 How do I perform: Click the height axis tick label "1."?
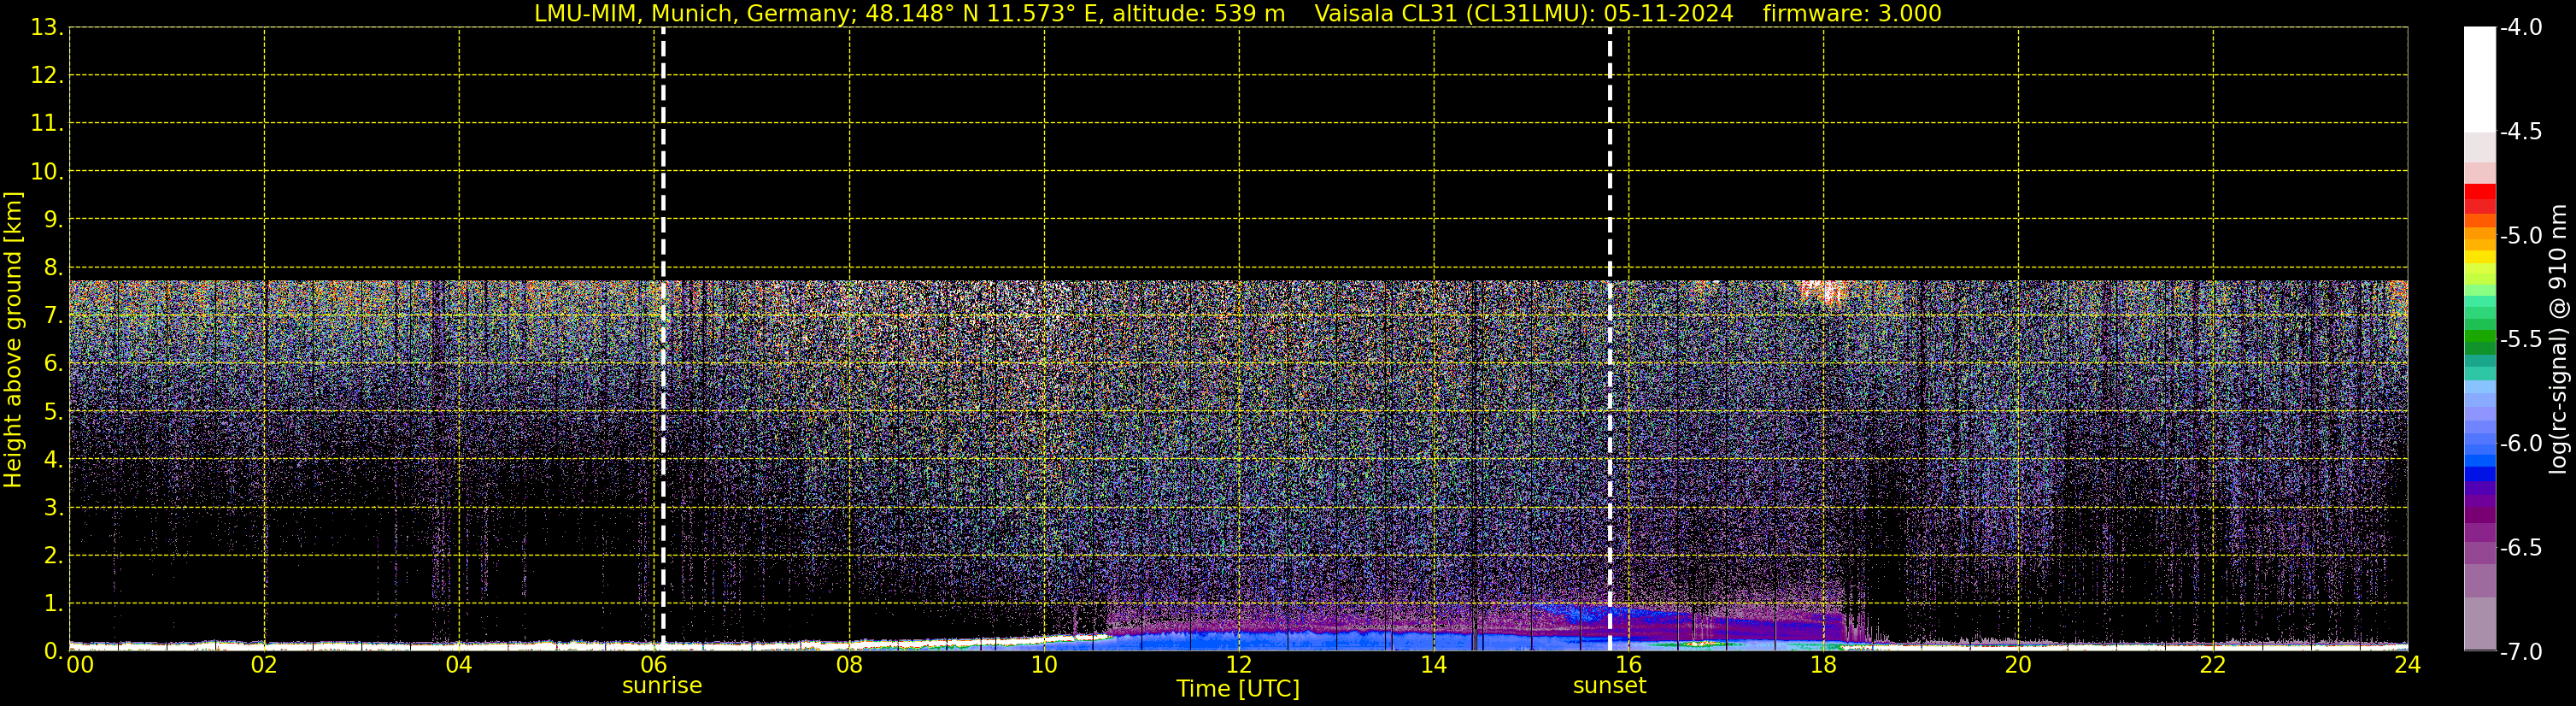tap(53, 603)
